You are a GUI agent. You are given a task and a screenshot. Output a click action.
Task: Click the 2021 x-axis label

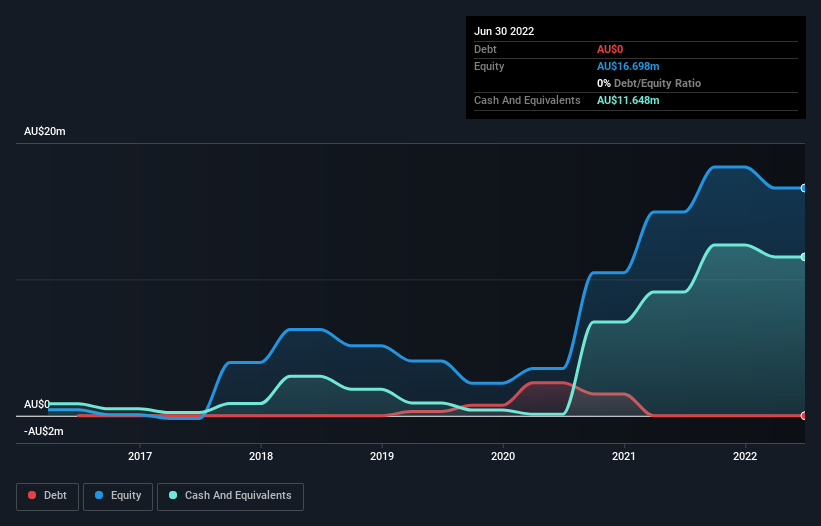tap(624, 456)
